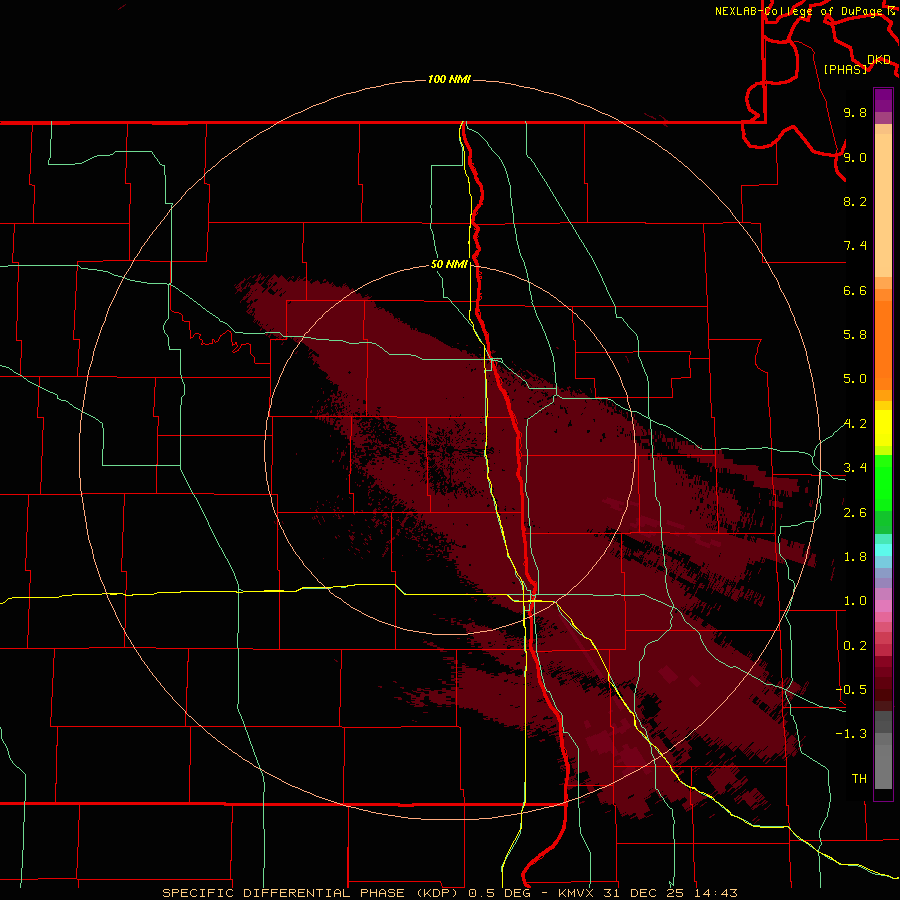The height and width of the screenshot is (900, 900).
Task: Click the bright green band of the color bar
Action: [883, 482]
